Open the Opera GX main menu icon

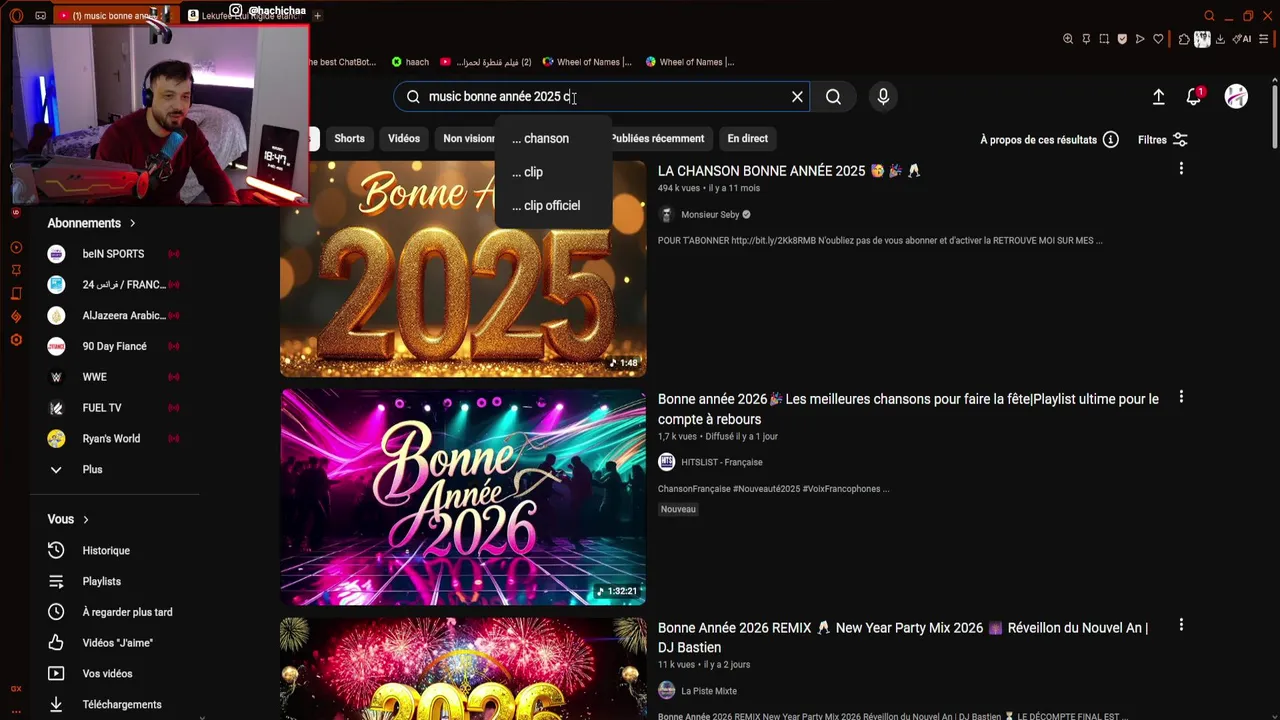[x=16, y=15]
